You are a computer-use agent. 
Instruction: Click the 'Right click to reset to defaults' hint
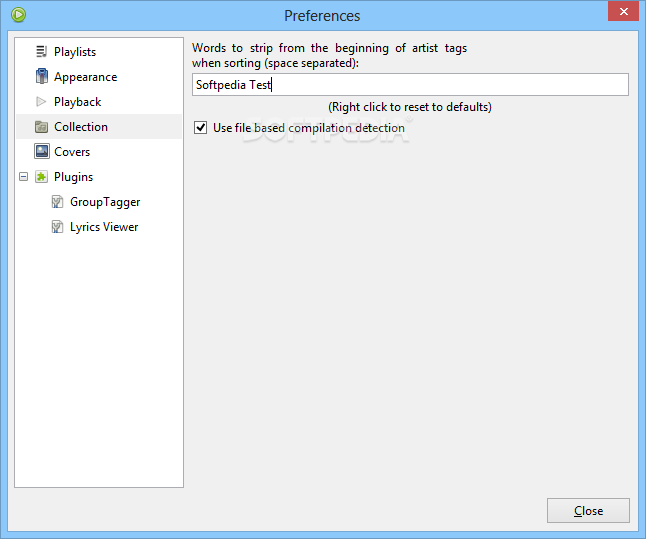[x=410, y=107]
